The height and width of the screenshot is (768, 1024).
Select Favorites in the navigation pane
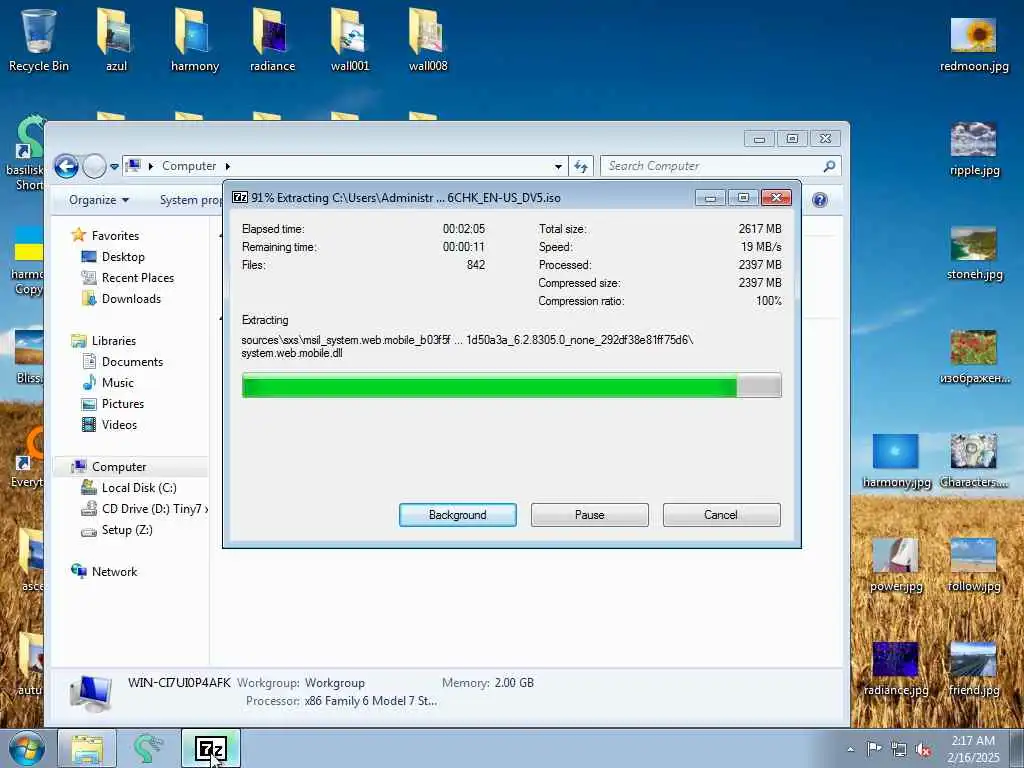coord(115,235)
